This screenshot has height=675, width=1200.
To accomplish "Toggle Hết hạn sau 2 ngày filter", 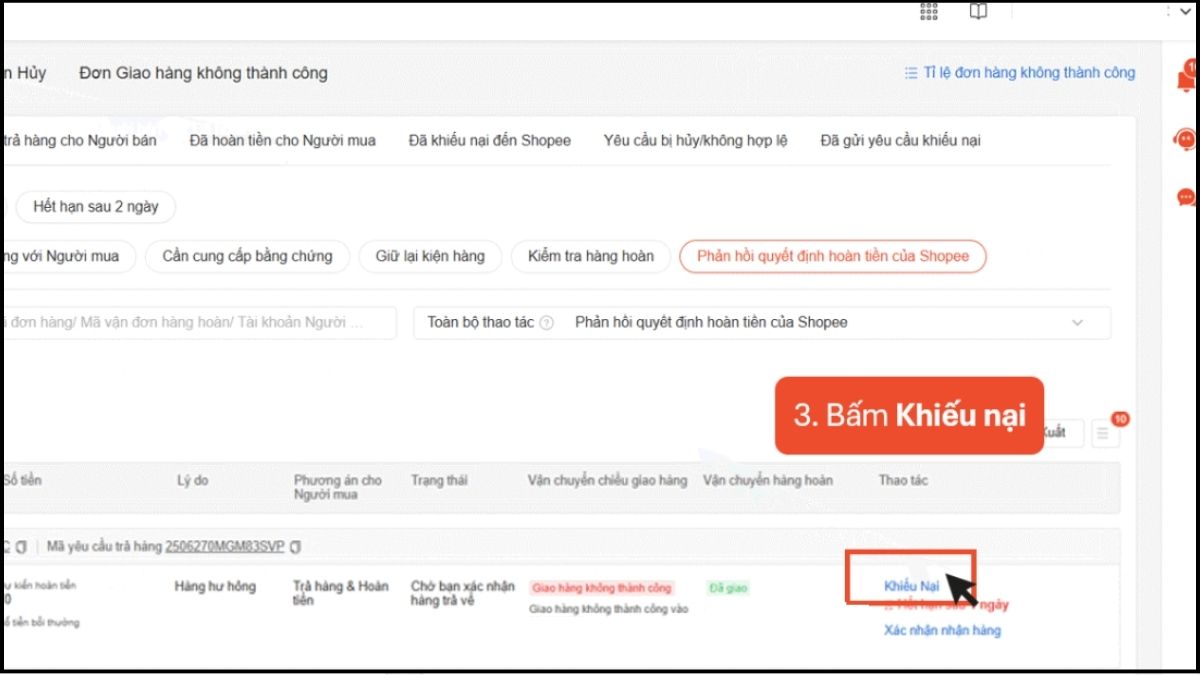I will pos(96,207).
